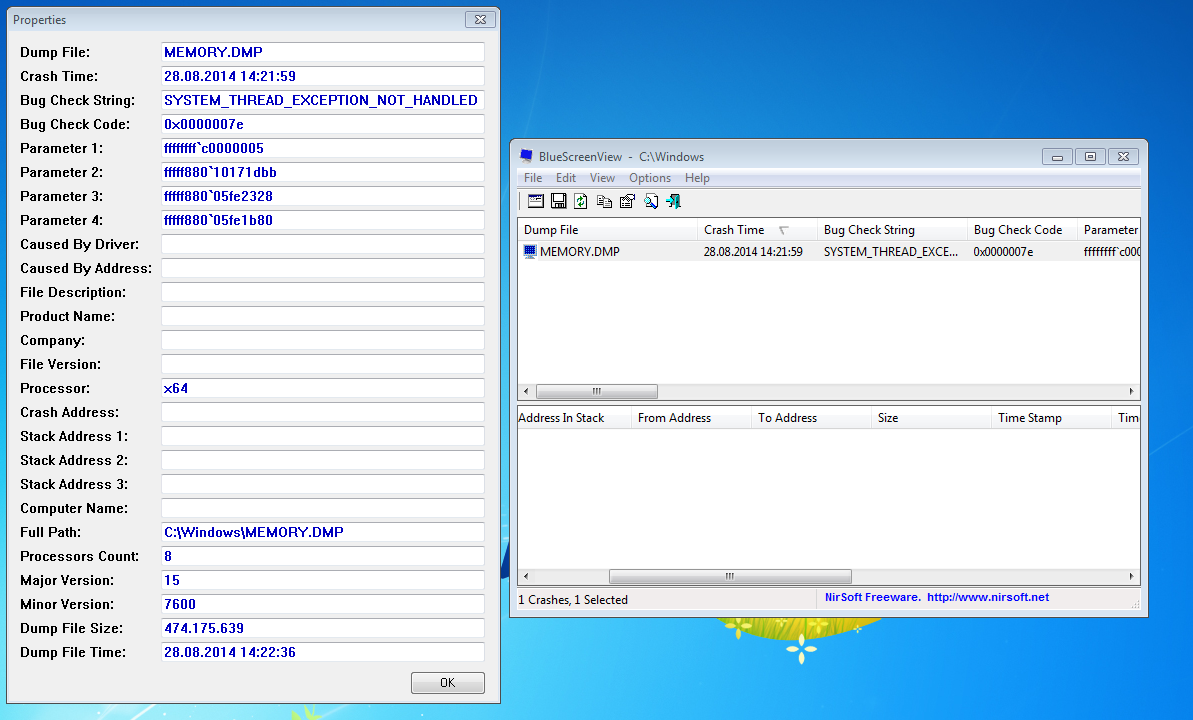Click the Parameter 2 field

(x=323, y=172)
